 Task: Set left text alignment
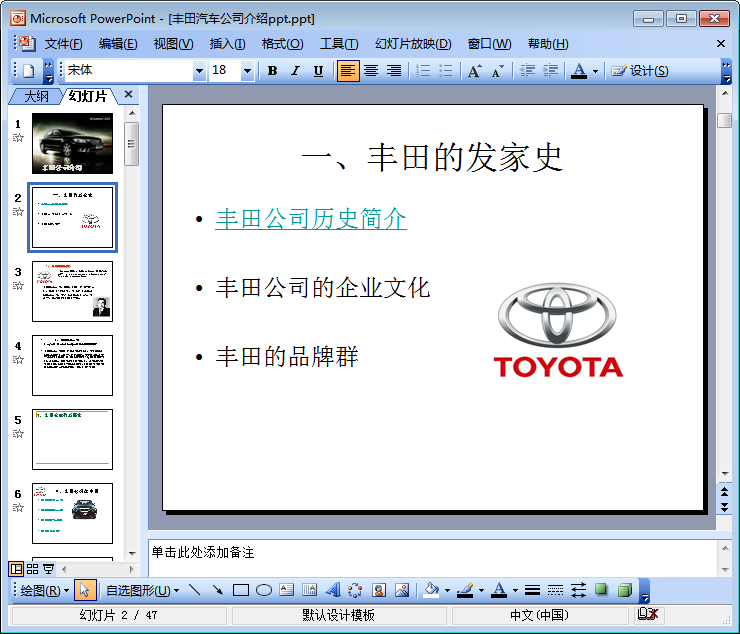[x=348, y=71]
